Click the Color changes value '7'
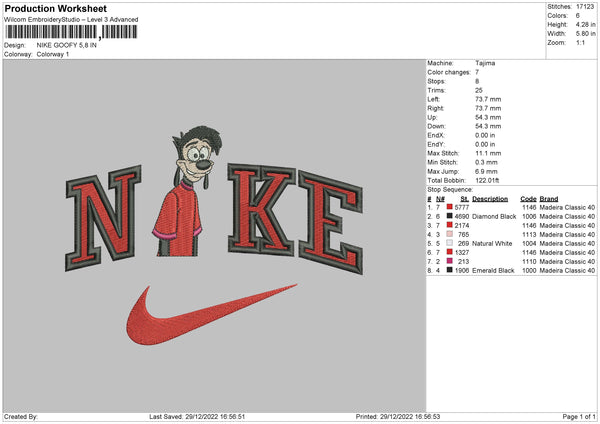This screenshot has height=424, width=600. click(x=477, y=72)
